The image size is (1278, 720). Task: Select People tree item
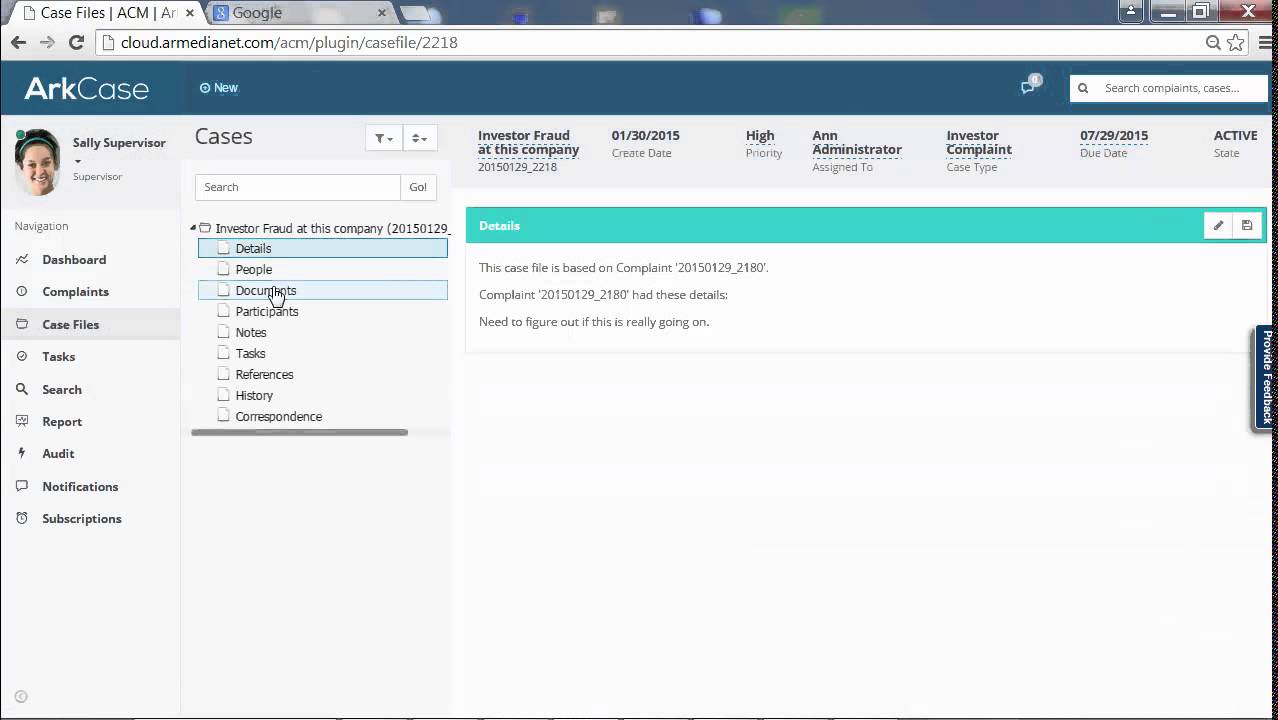click(x=254, y=270)
